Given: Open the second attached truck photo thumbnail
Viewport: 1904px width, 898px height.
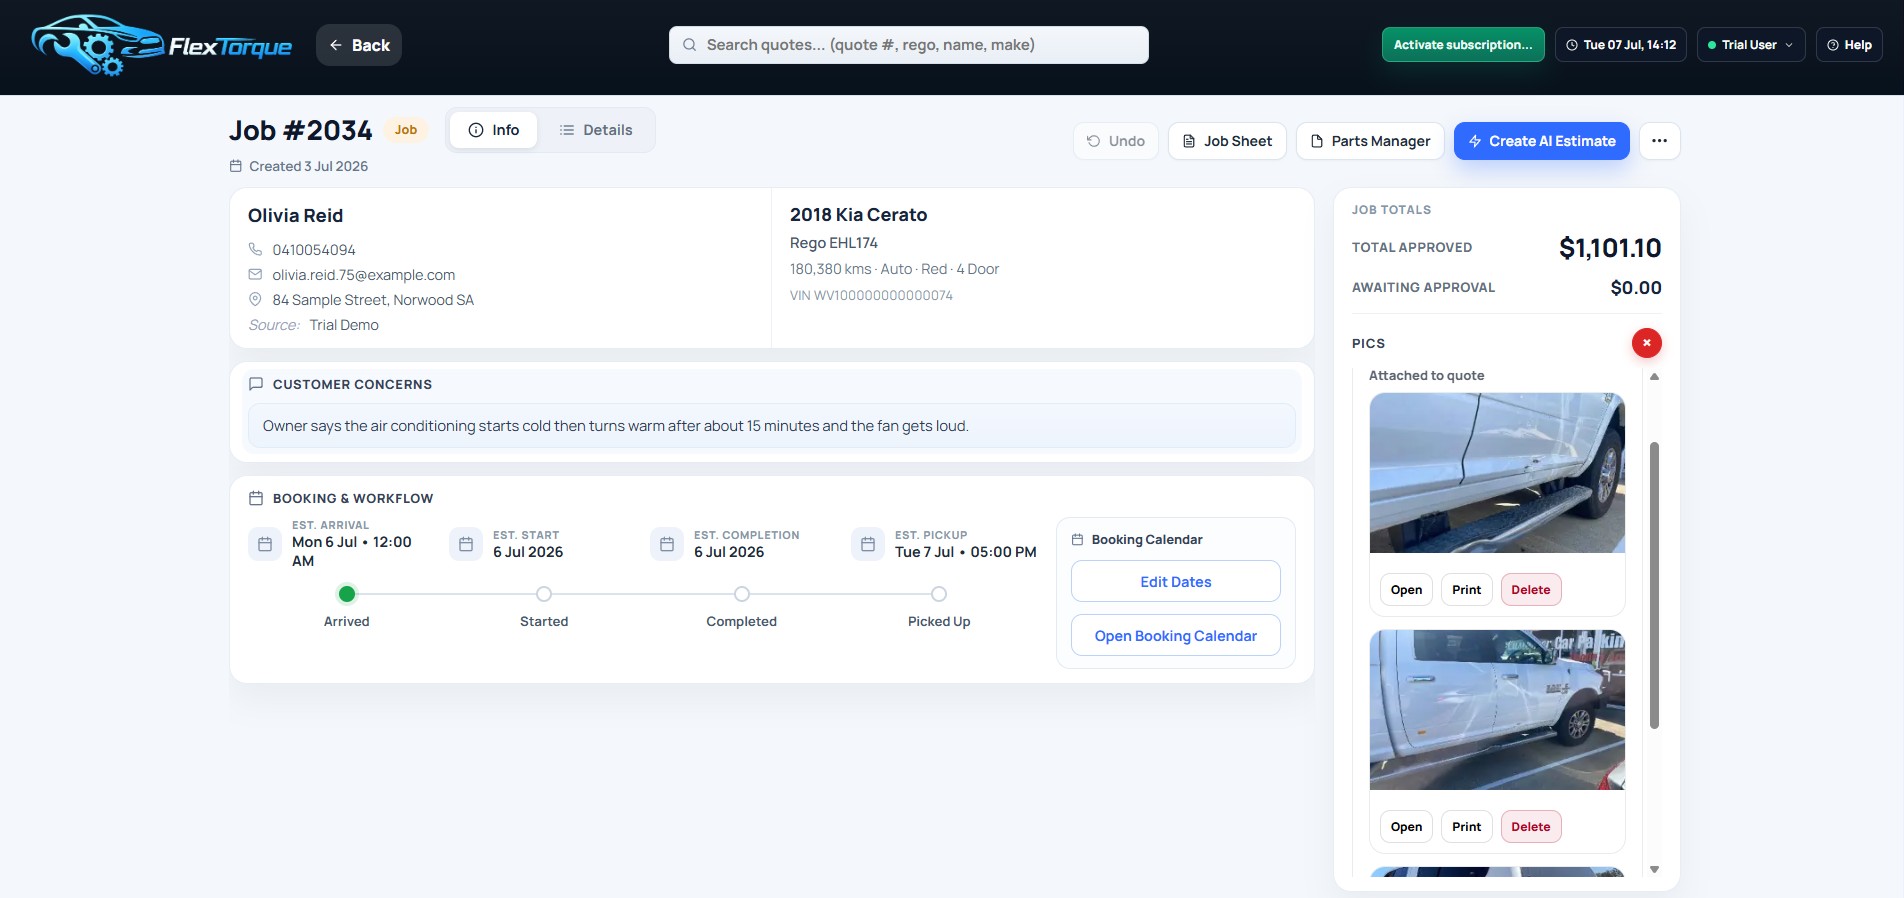Looking at the screenshot, I should [1497, 710].
